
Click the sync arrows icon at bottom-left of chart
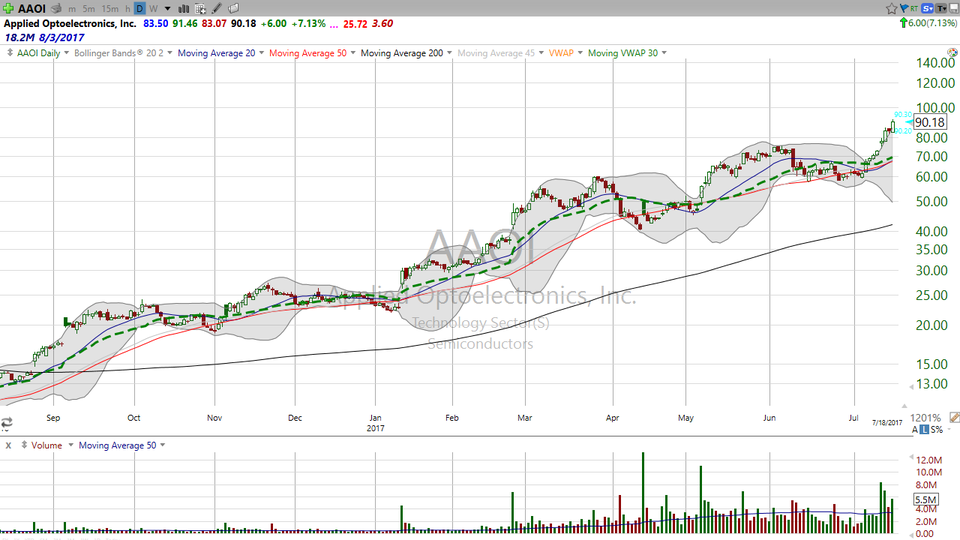pos(7,422)
